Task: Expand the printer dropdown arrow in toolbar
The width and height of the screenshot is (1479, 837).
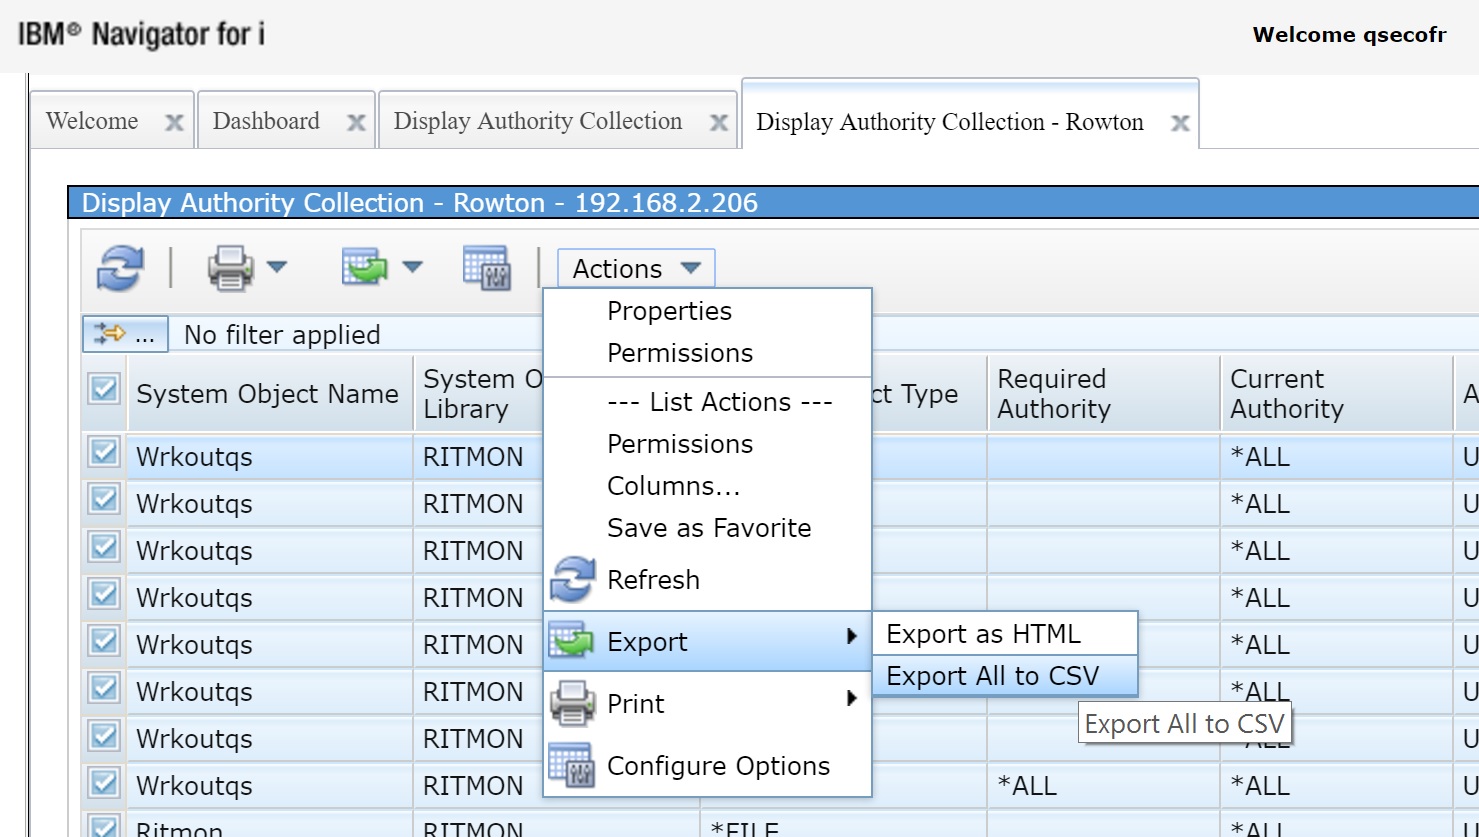Action: click(x=277, y=267)
